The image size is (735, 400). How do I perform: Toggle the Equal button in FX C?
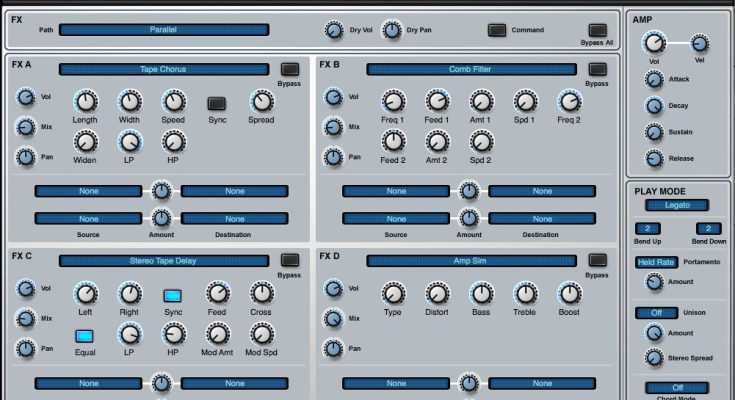(85, 336)
